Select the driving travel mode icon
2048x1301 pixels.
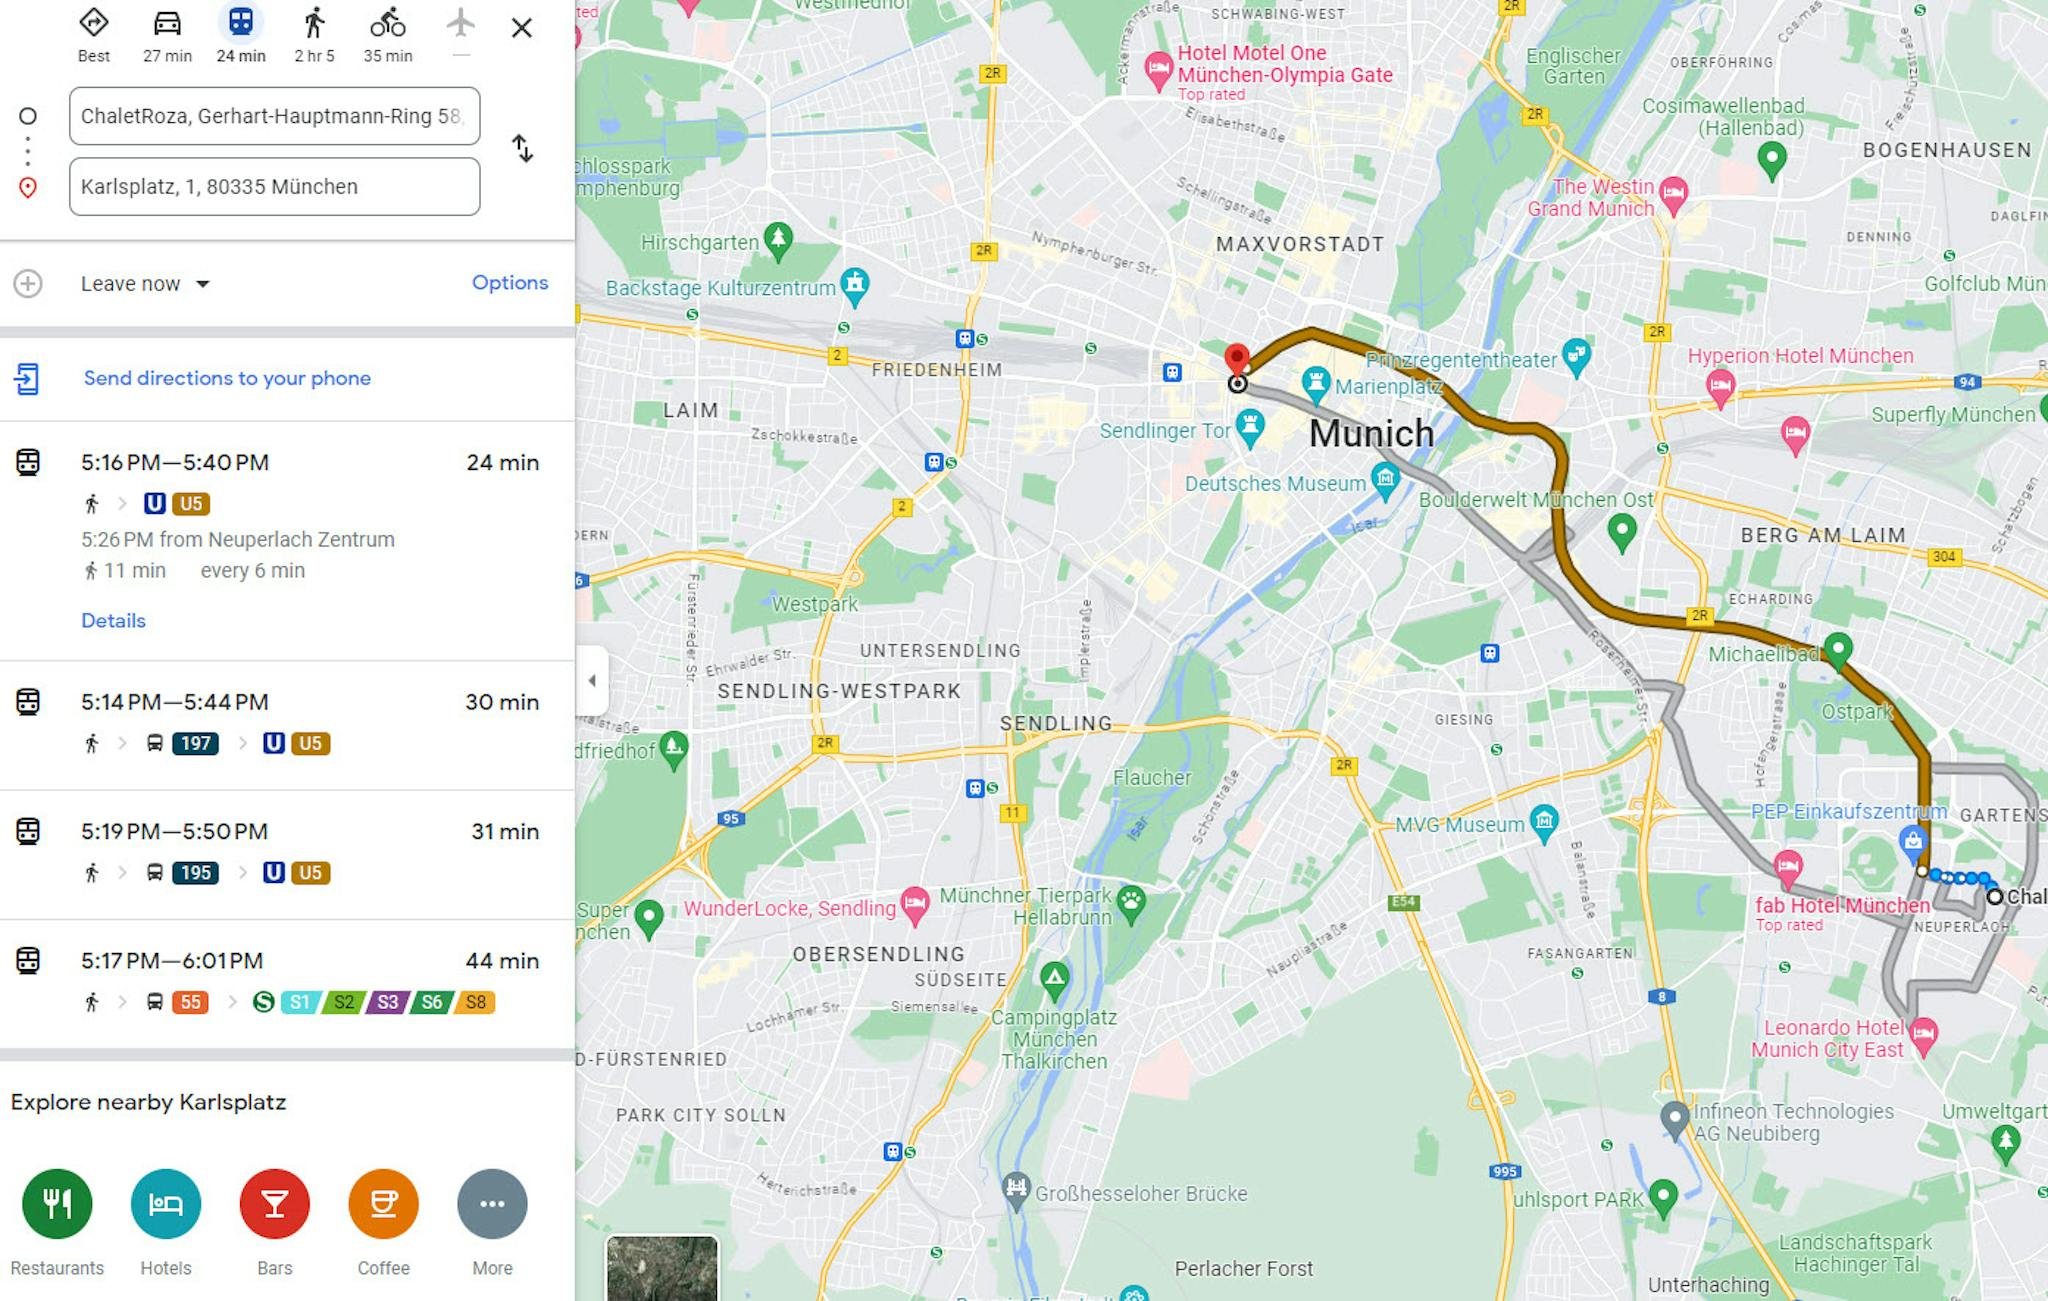[x=167, y=23]
